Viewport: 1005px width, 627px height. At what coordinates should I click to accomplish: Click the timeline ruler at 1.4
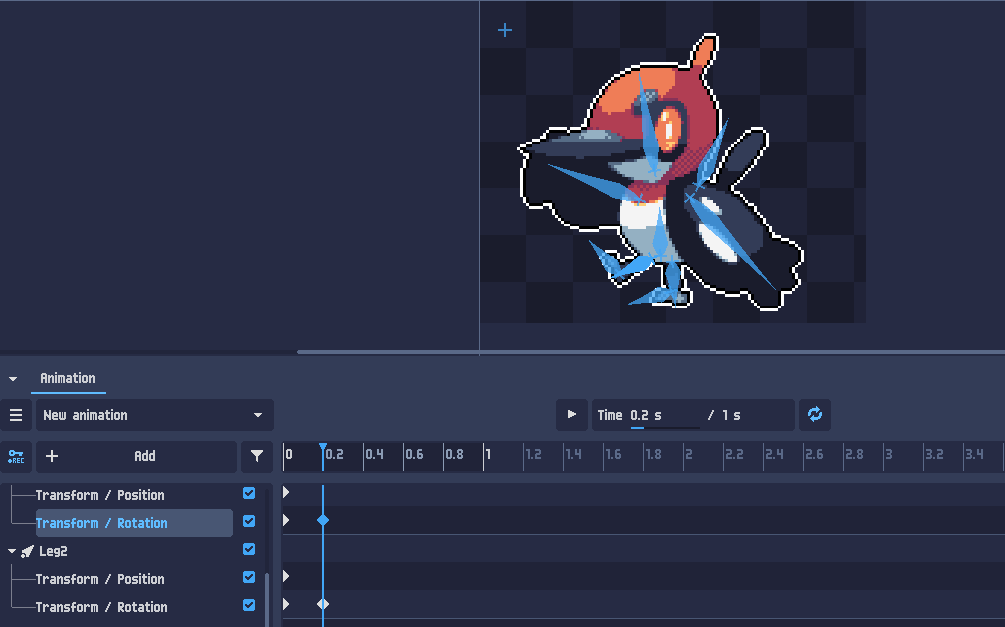coord(573,455)
